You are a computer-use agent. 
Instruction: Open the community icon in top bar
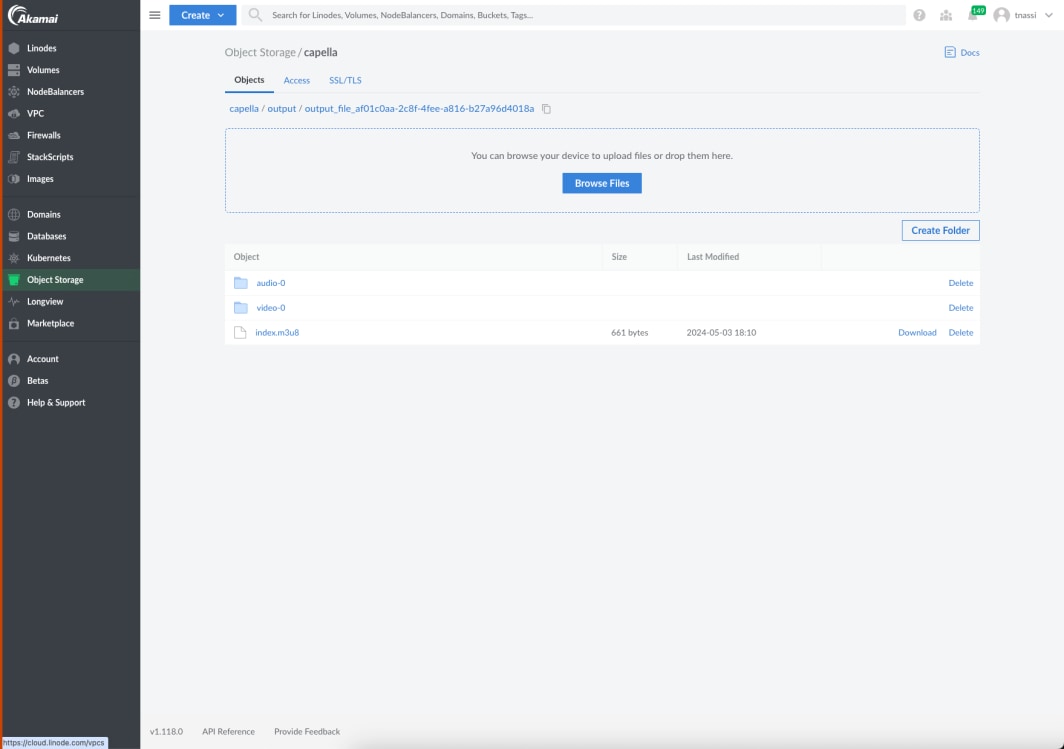[x=946, y=15]
